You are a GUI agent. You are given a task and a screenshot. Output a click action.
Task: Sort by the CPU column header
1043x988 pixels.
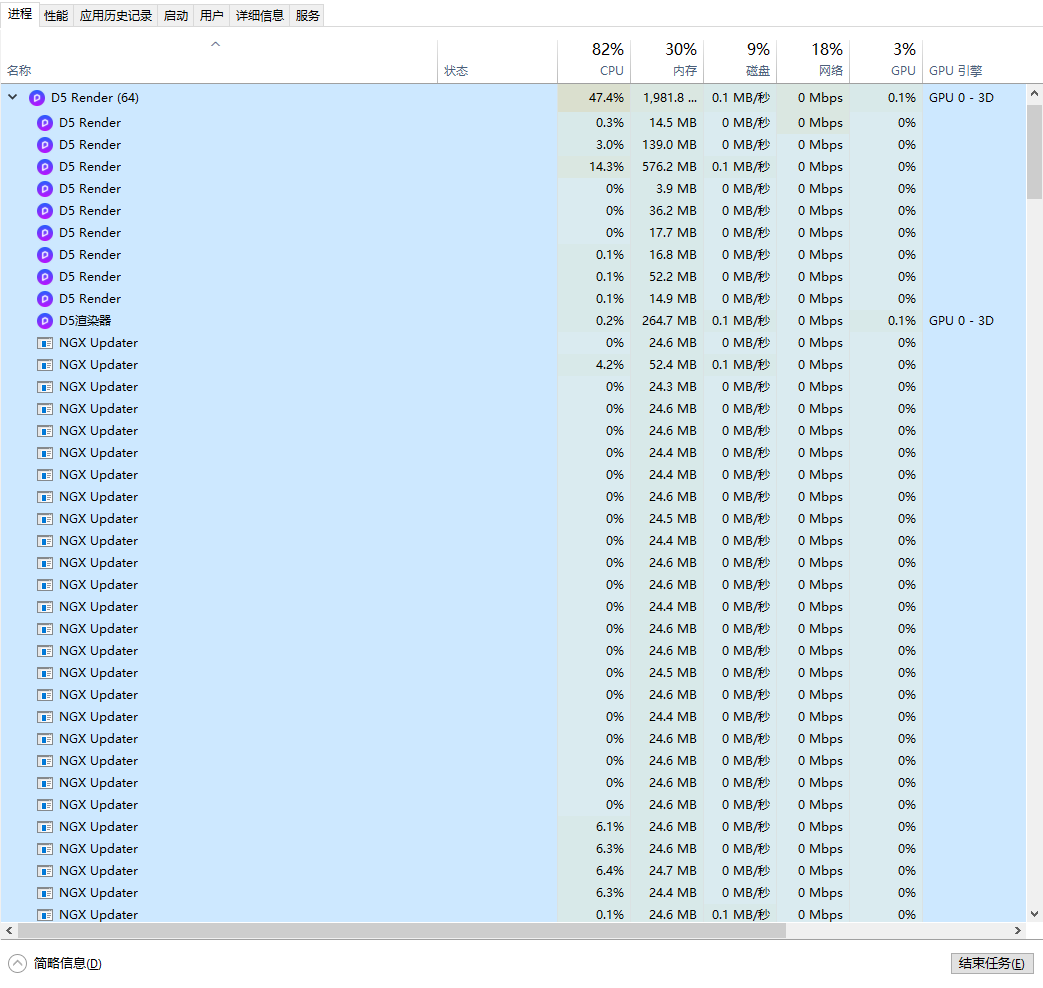(x=594, y=61)
